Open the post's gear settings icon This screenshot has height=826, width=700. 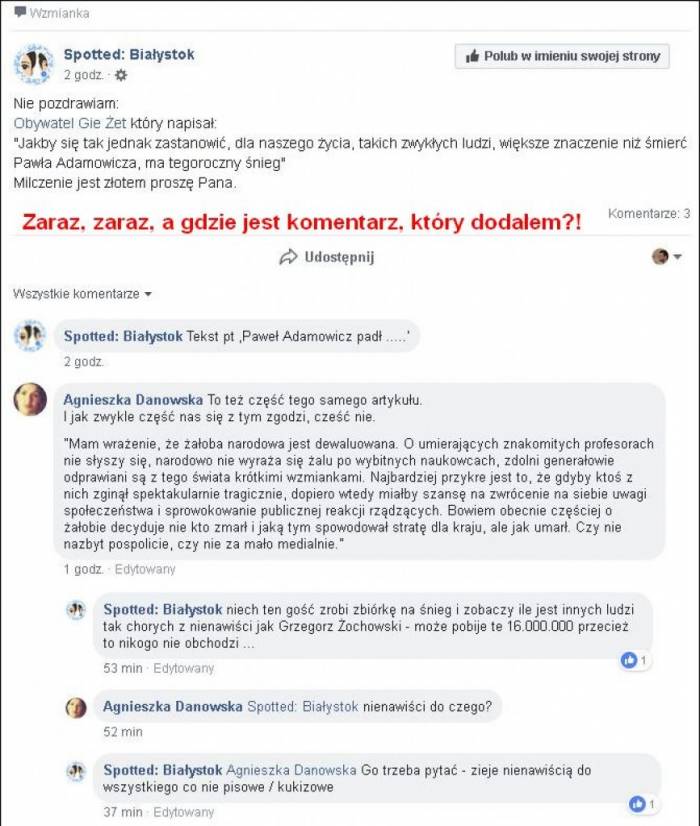click(121, 75)
